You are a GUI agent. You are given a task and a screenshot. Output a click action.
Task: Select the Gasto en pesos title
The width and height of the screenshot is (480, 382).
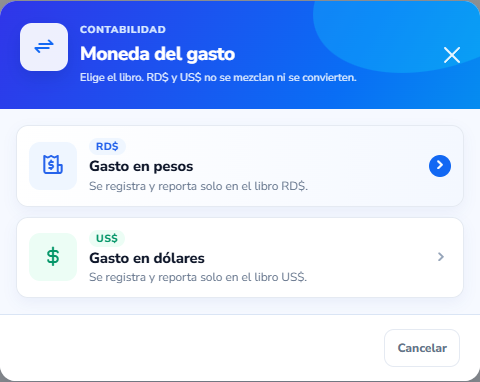(141, 166)
